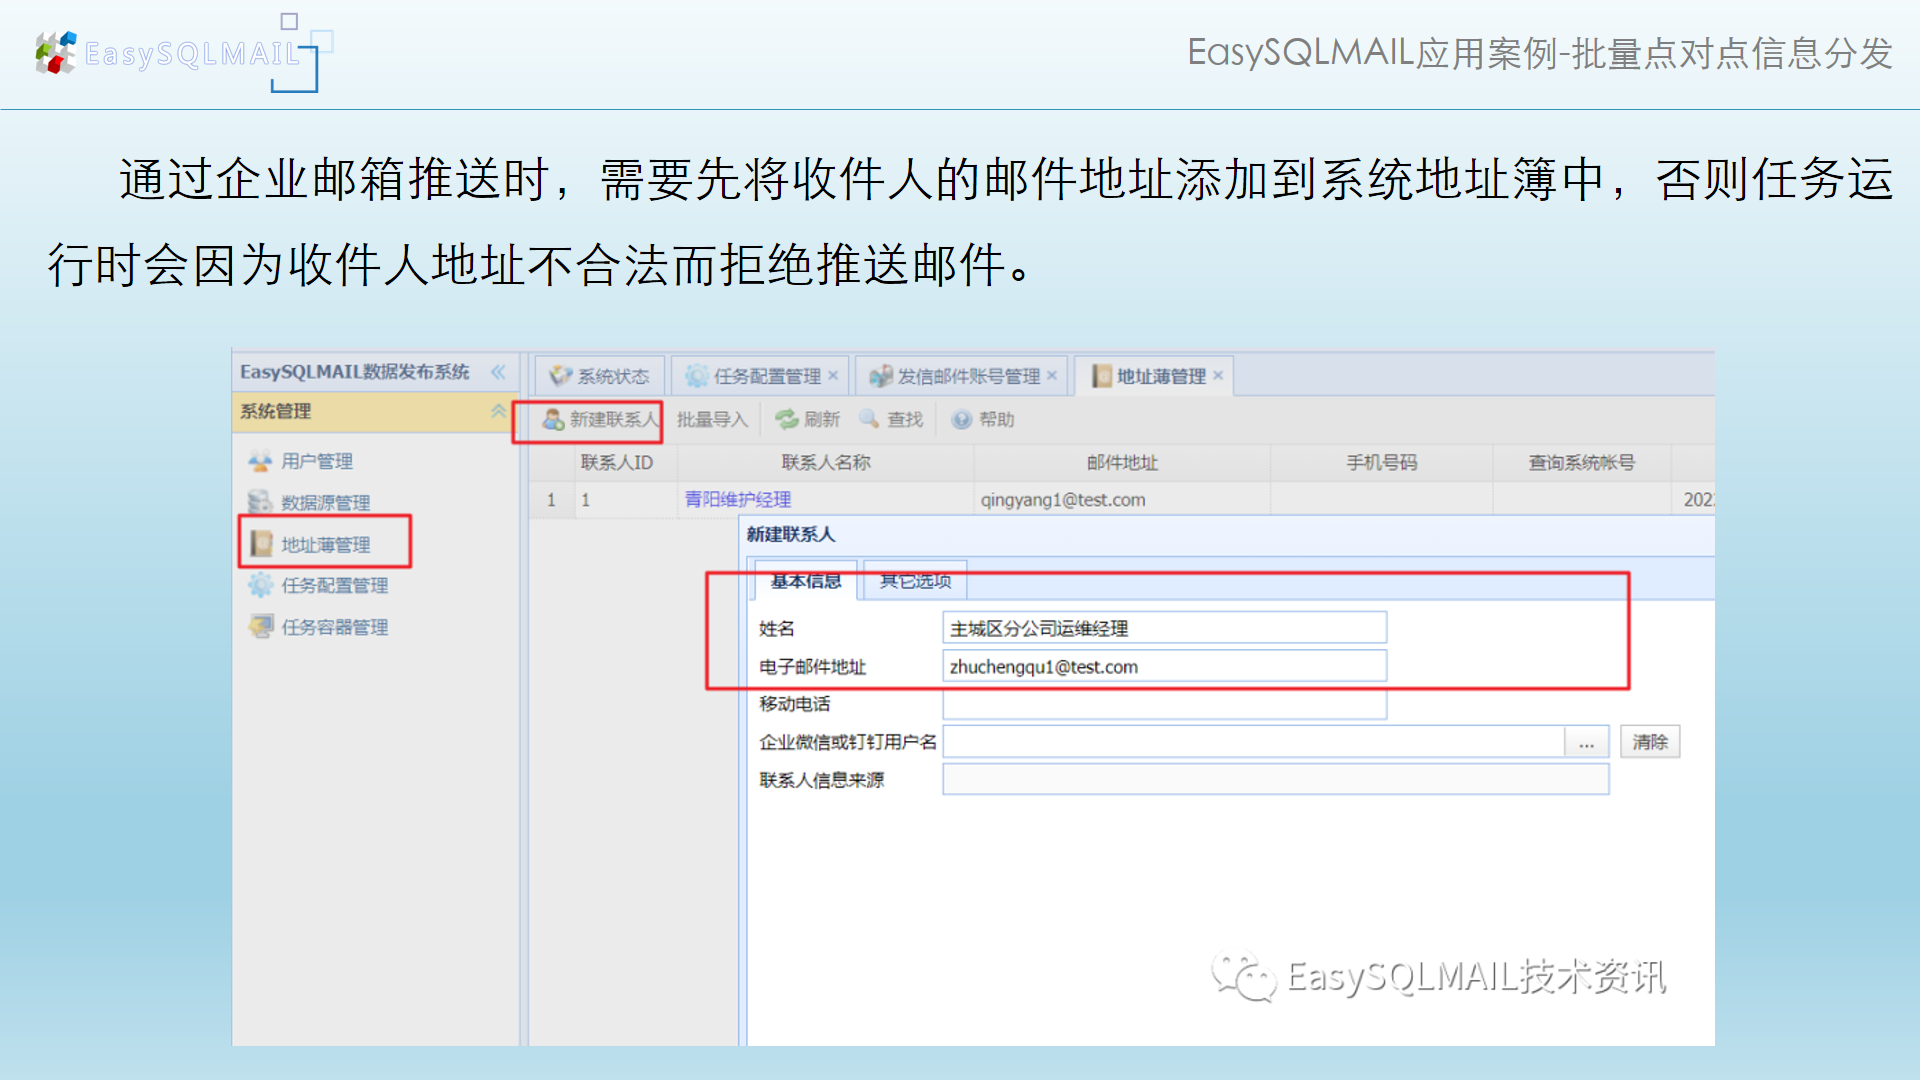Screen dimensions: 1920x1080
Task: Click the 新建联系人 dialog title
Action: 790,535
